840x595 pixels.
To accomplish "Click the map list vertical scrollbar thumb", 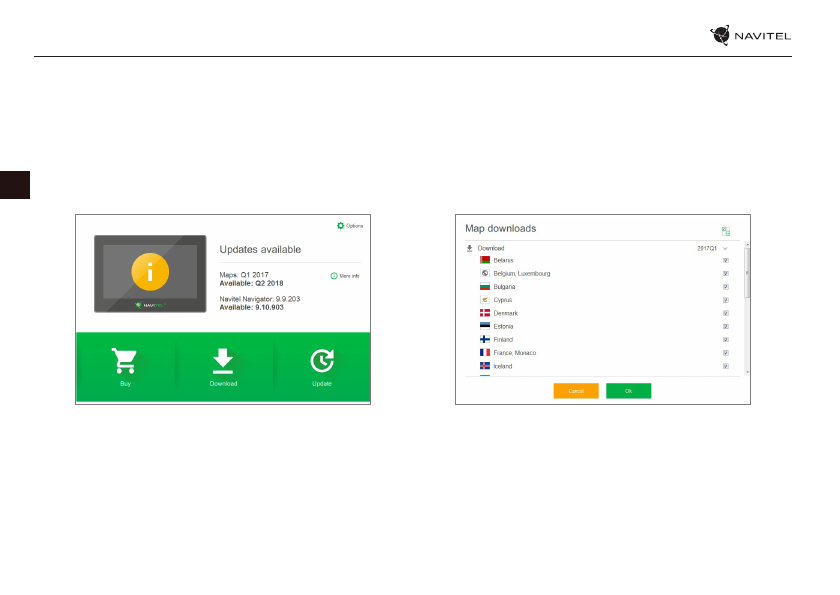I will click(x=746, y=275).
